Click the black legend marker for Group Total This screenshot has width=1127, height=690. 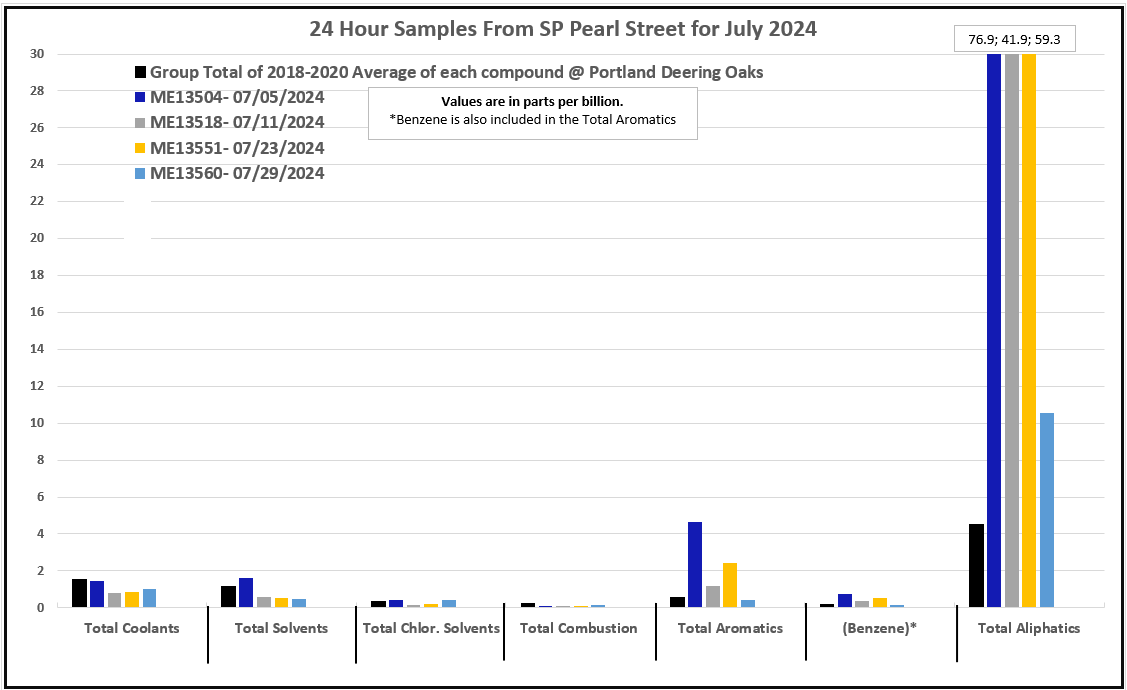[141, 73]
